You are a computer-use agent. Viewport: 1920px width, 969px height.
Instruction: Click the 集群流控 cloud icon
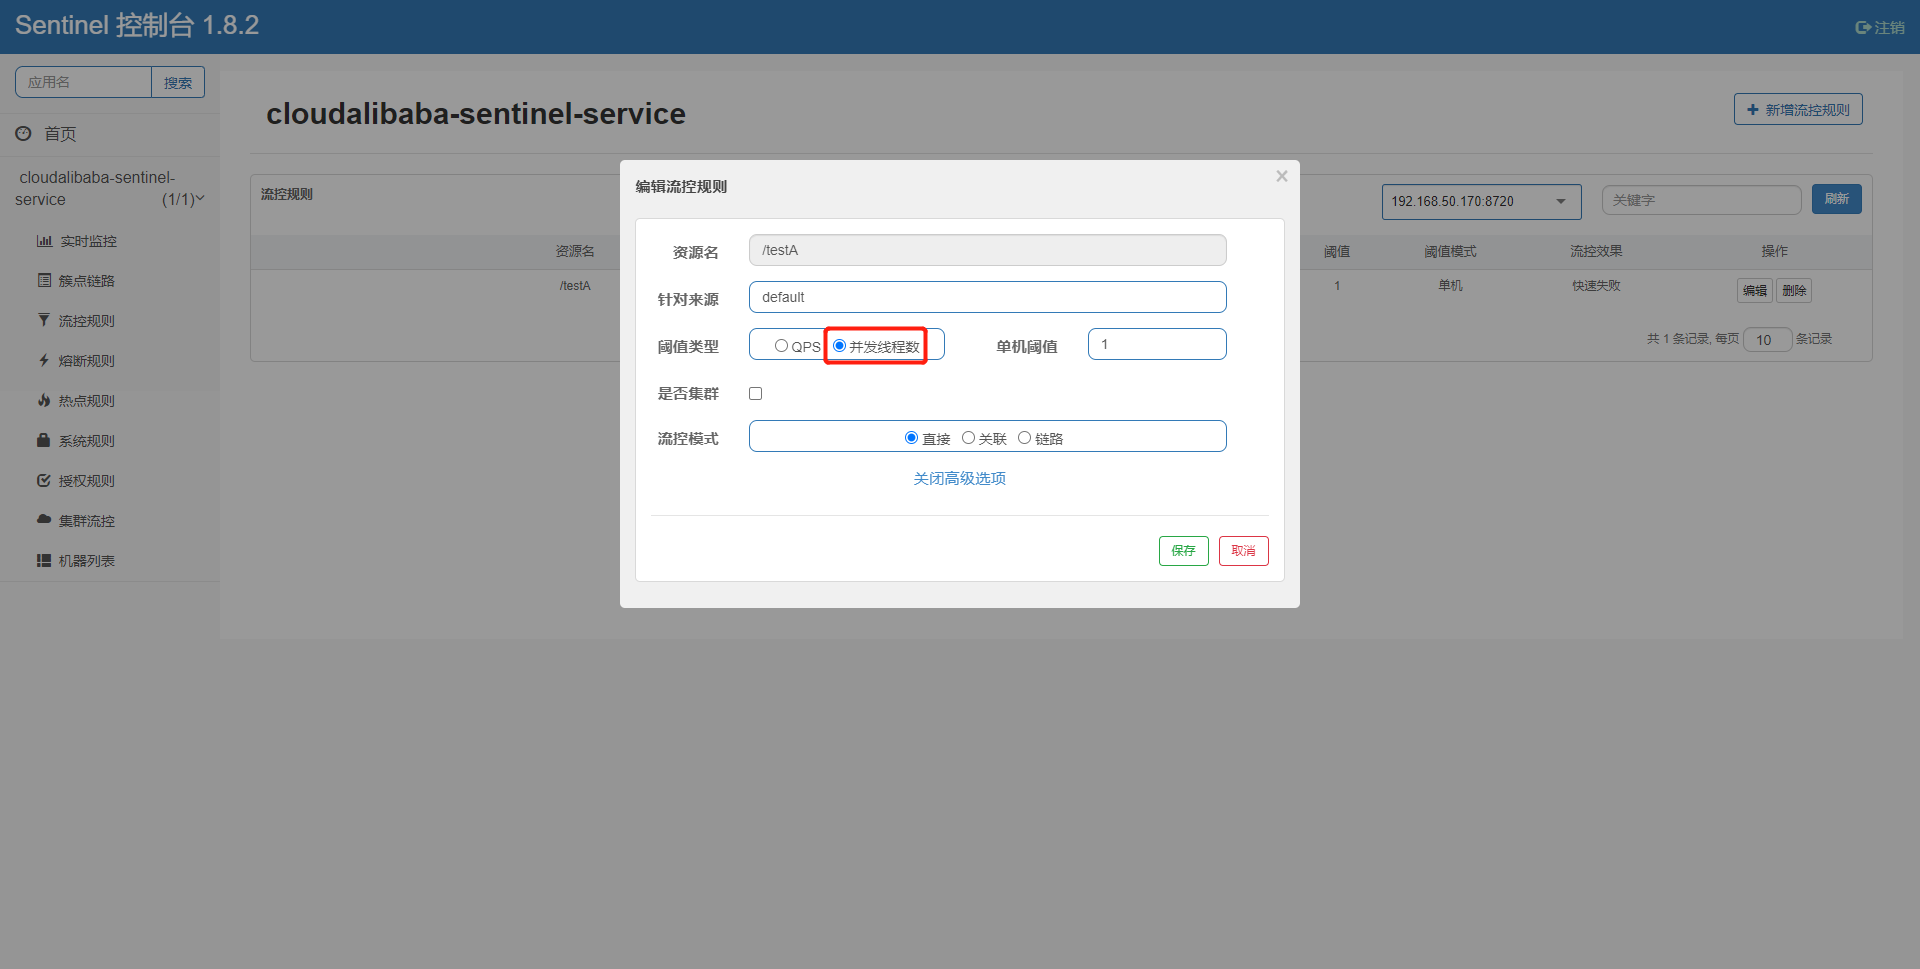[x=44, y=520]
